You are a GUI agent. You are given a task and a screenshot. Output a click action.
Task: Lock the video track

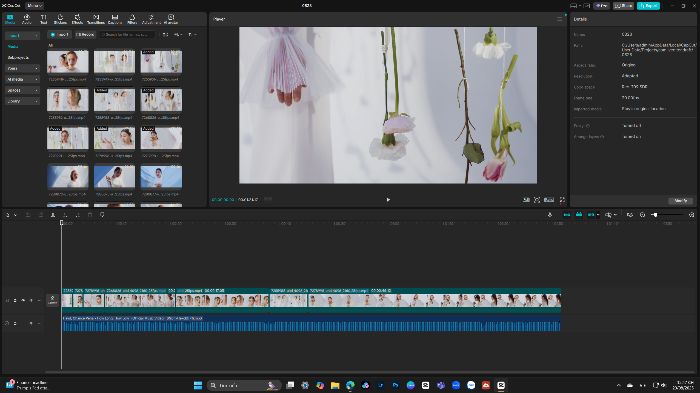(15, 301)
